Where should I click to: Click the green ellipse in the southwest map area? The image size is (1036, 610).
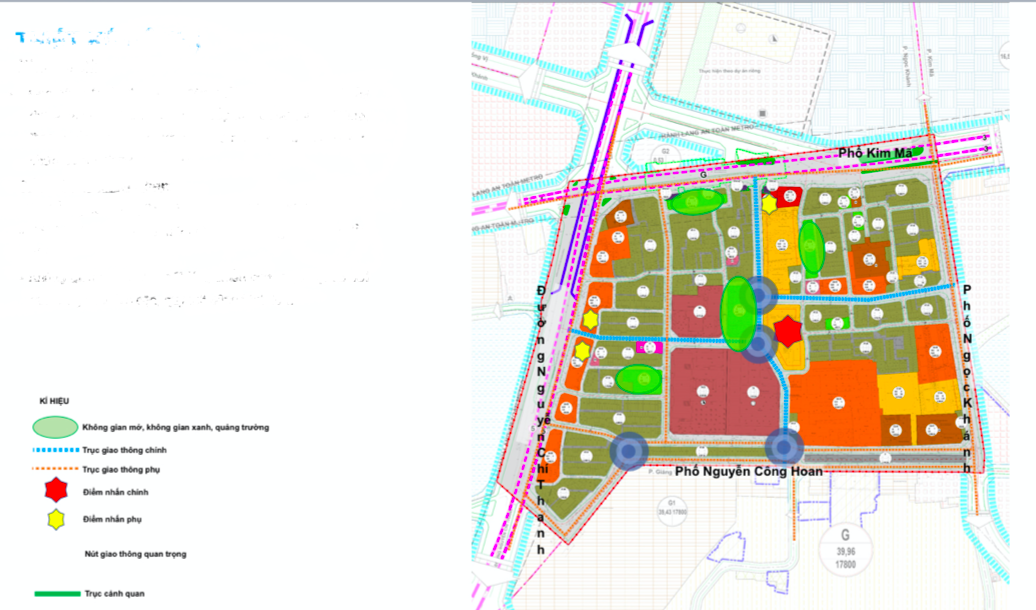point(638,380)
